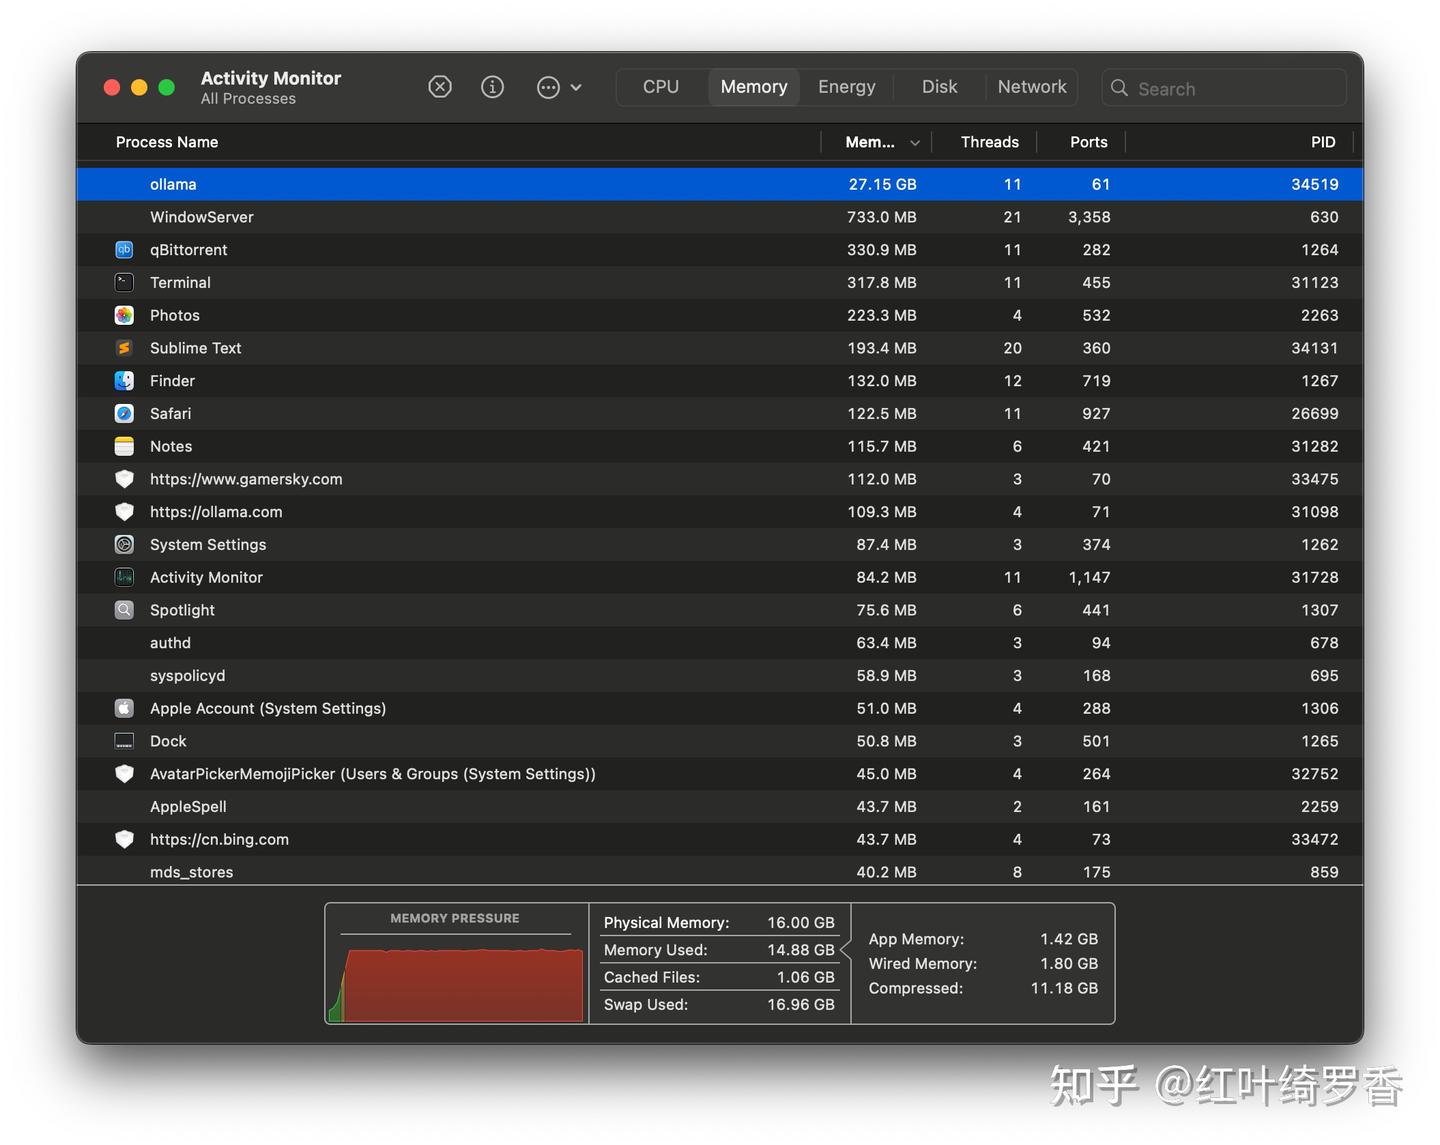Switch to the CPU tab
Viewport: 1440px width, 1145px height.
pos(661,87)
